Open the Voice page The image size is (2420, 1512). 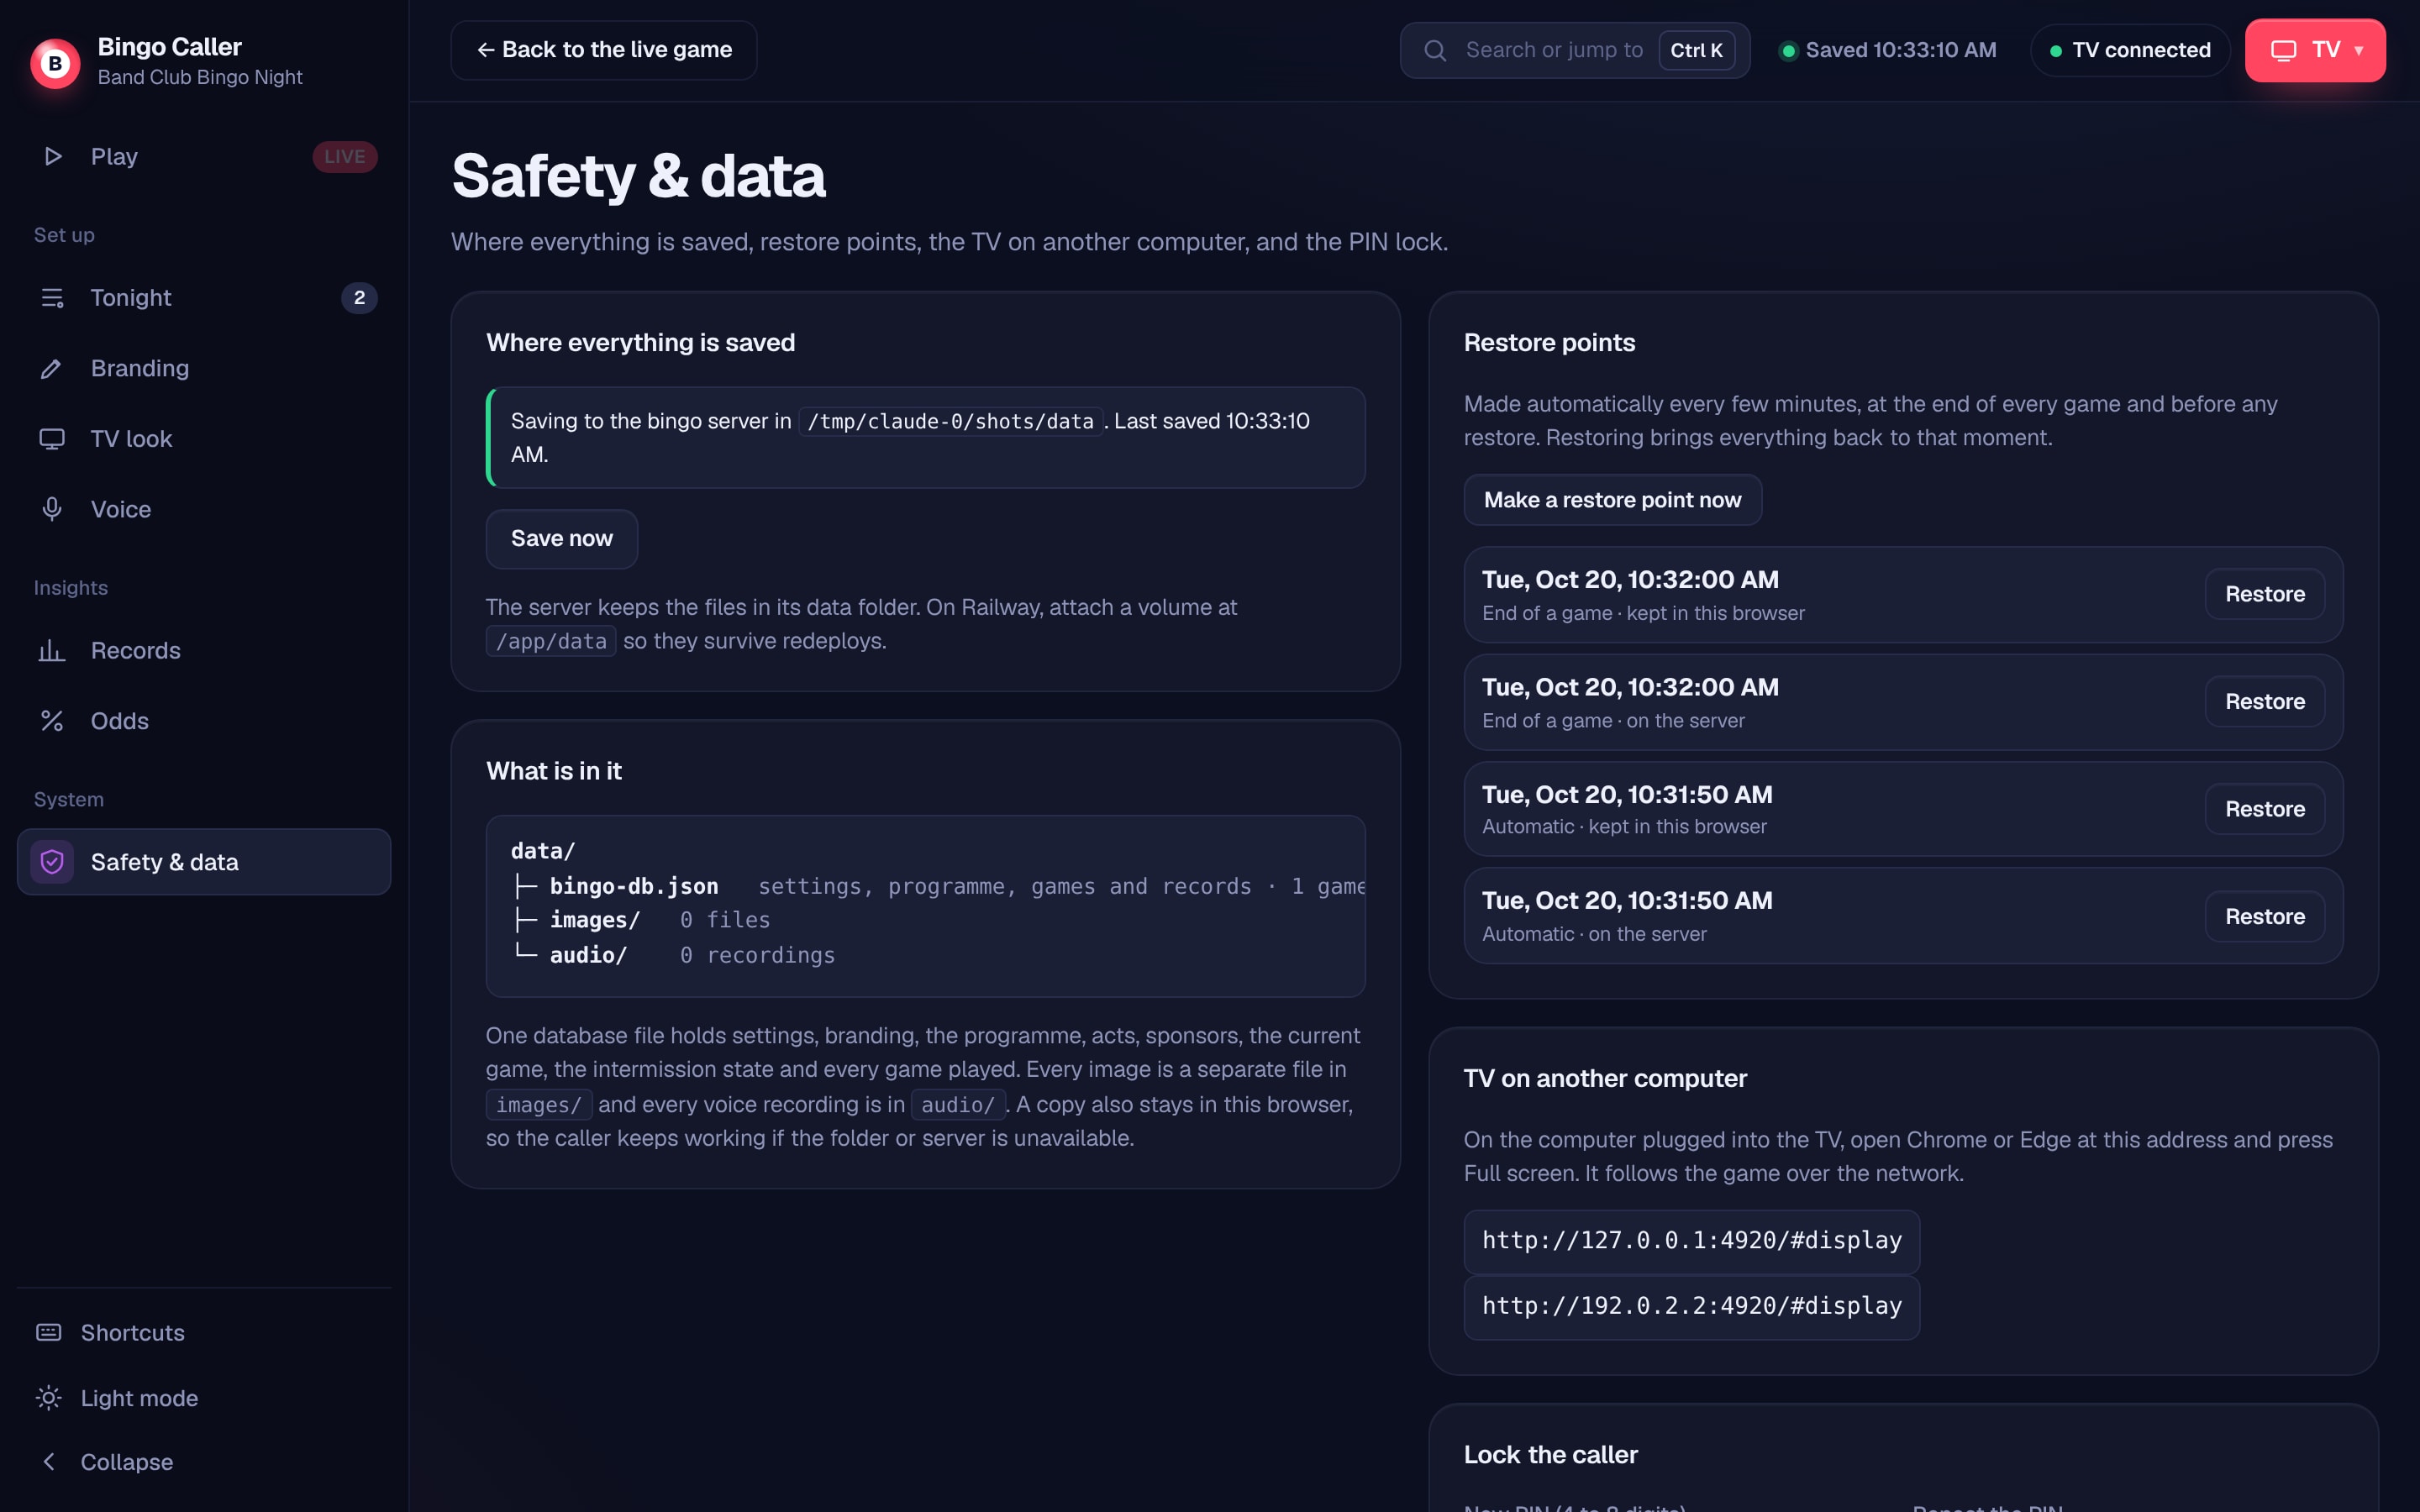point(204,510)
